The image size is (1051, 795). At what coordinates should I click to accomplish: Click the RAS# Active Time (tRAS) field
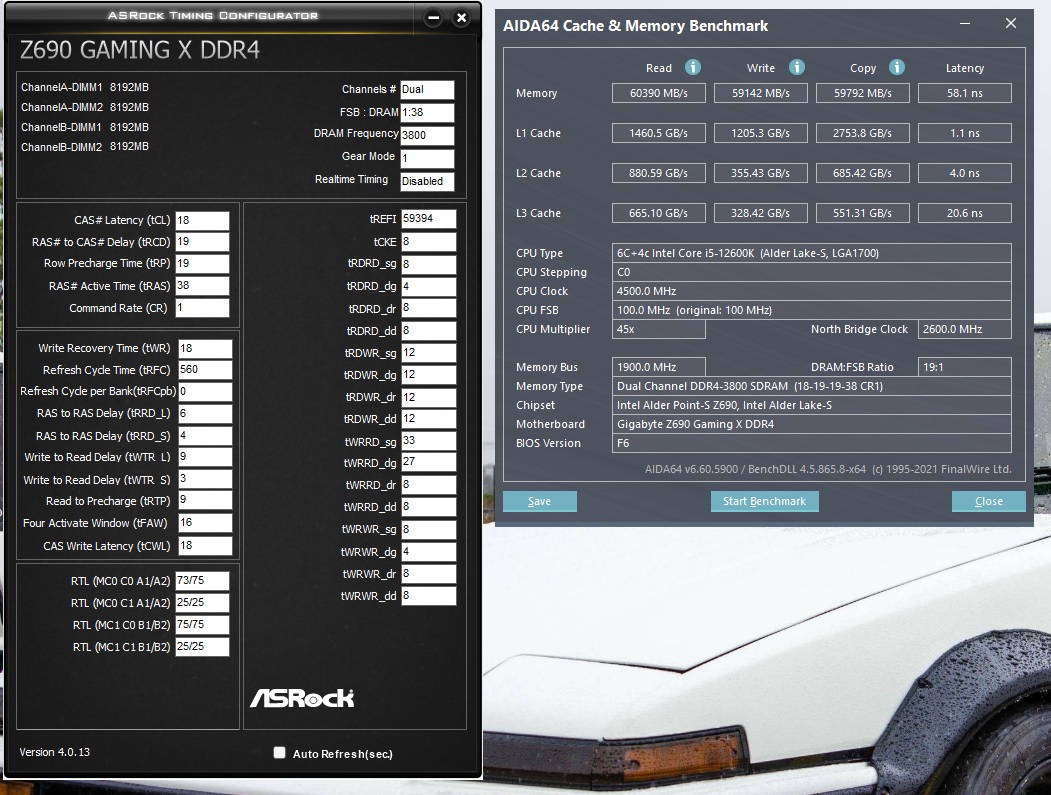pyautogui.click(x=202, y=286)
